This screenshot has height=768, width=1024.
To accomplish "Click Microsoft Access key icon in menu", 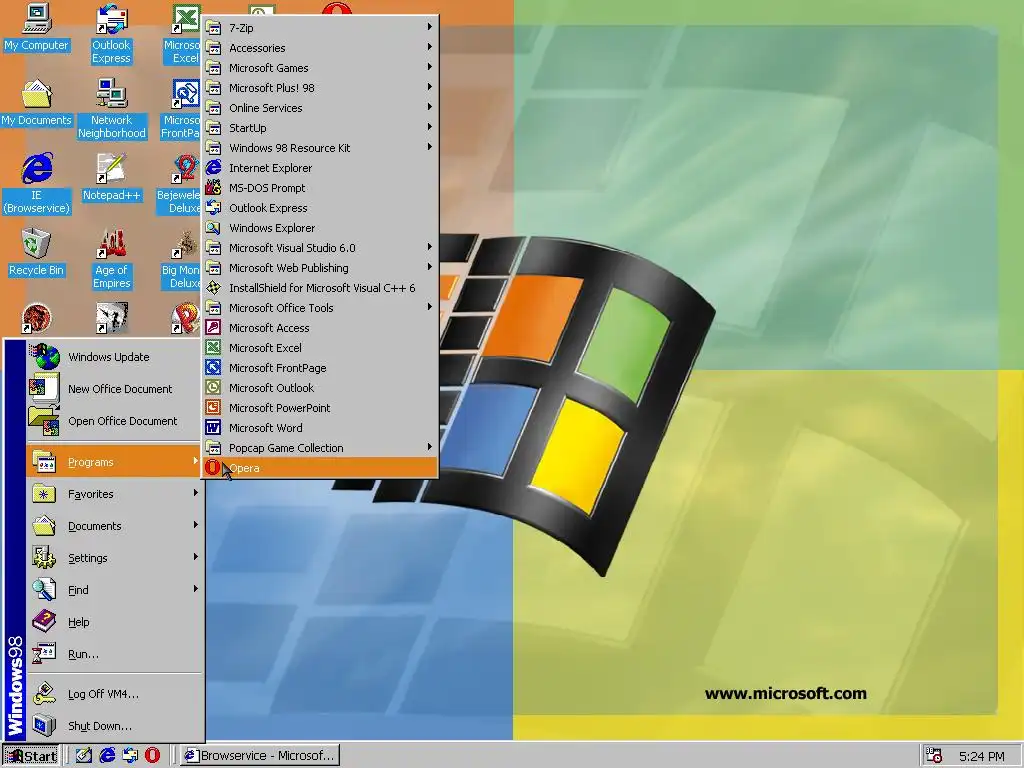I will (213, 328).
